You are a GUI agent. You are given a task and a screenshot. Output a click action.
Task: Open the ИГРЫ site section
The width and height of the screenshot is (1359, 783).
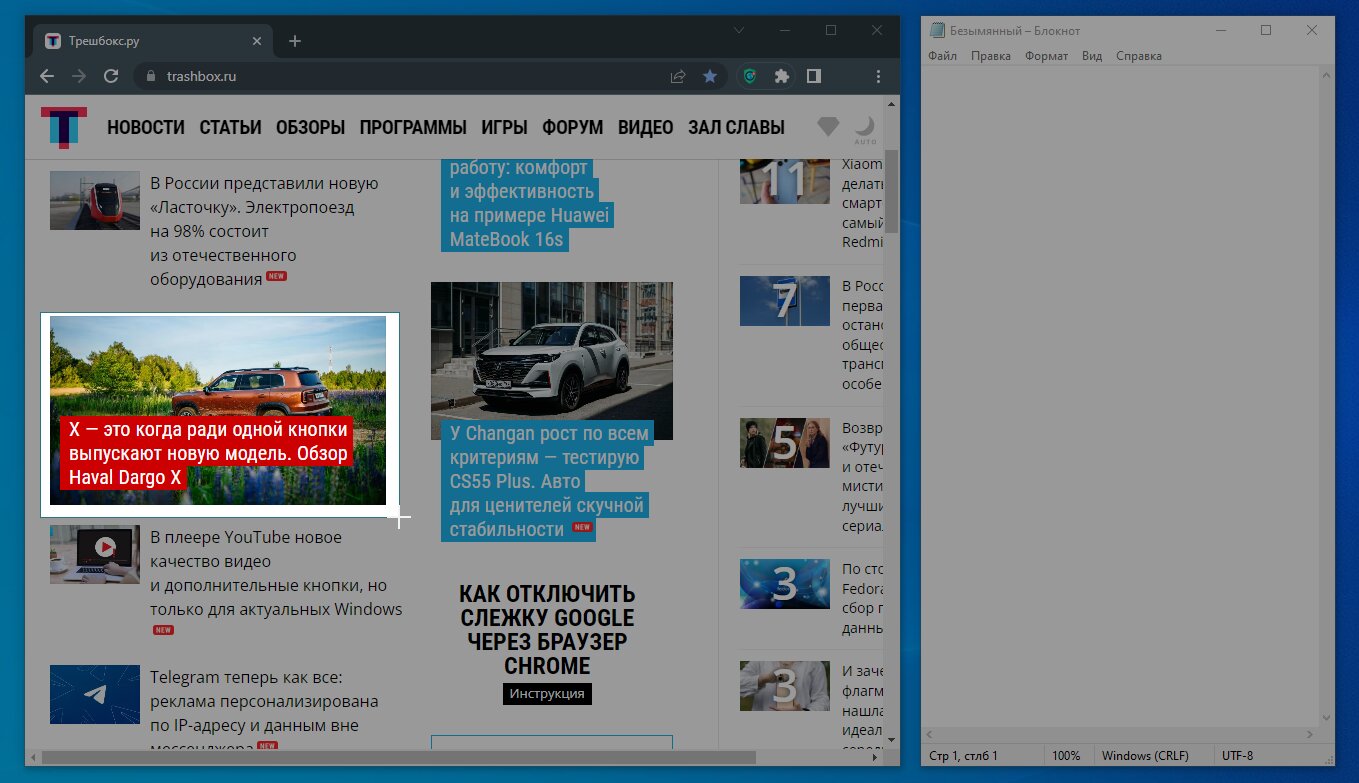coord(505,127)
